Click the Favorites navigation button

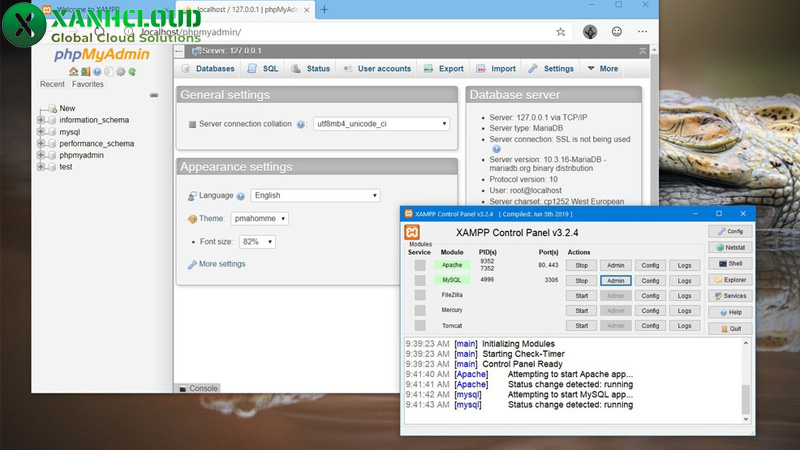point(88,84)
